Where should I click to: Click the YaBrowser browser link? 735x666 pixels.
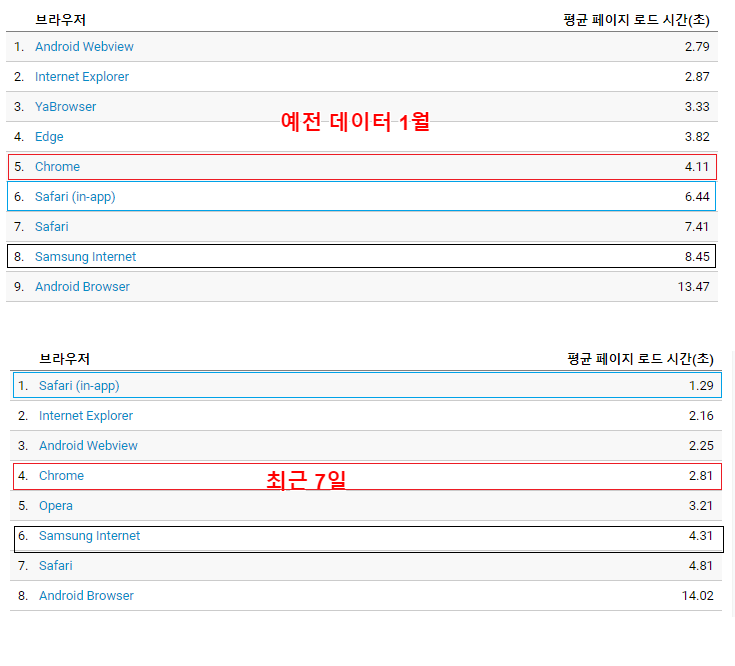[66, 107]
